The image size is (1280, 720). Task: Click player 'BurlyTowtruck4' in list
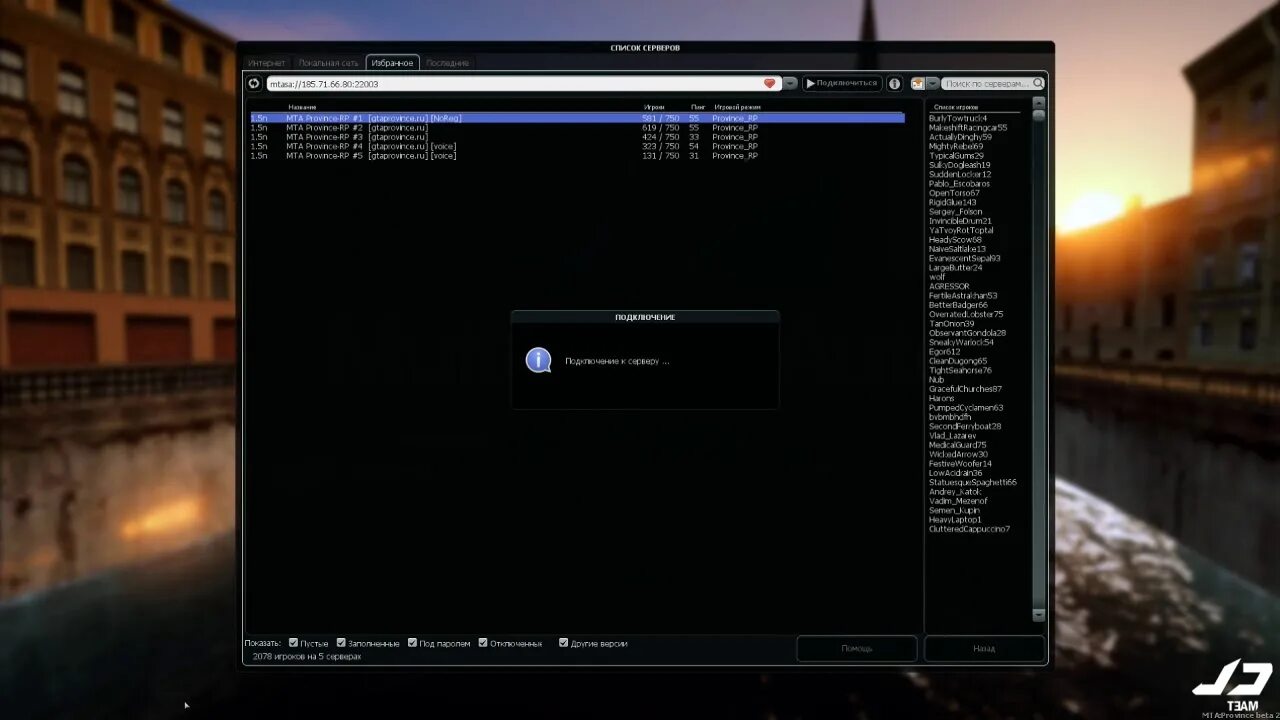957,118
